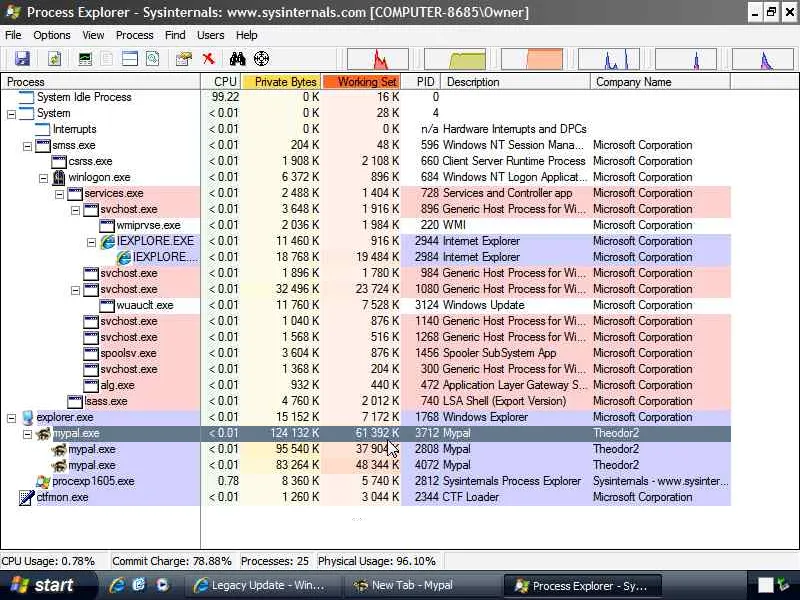Click the mypal.exe icon for PID 4072
The image size is (800, 600).
coord(59,465)
